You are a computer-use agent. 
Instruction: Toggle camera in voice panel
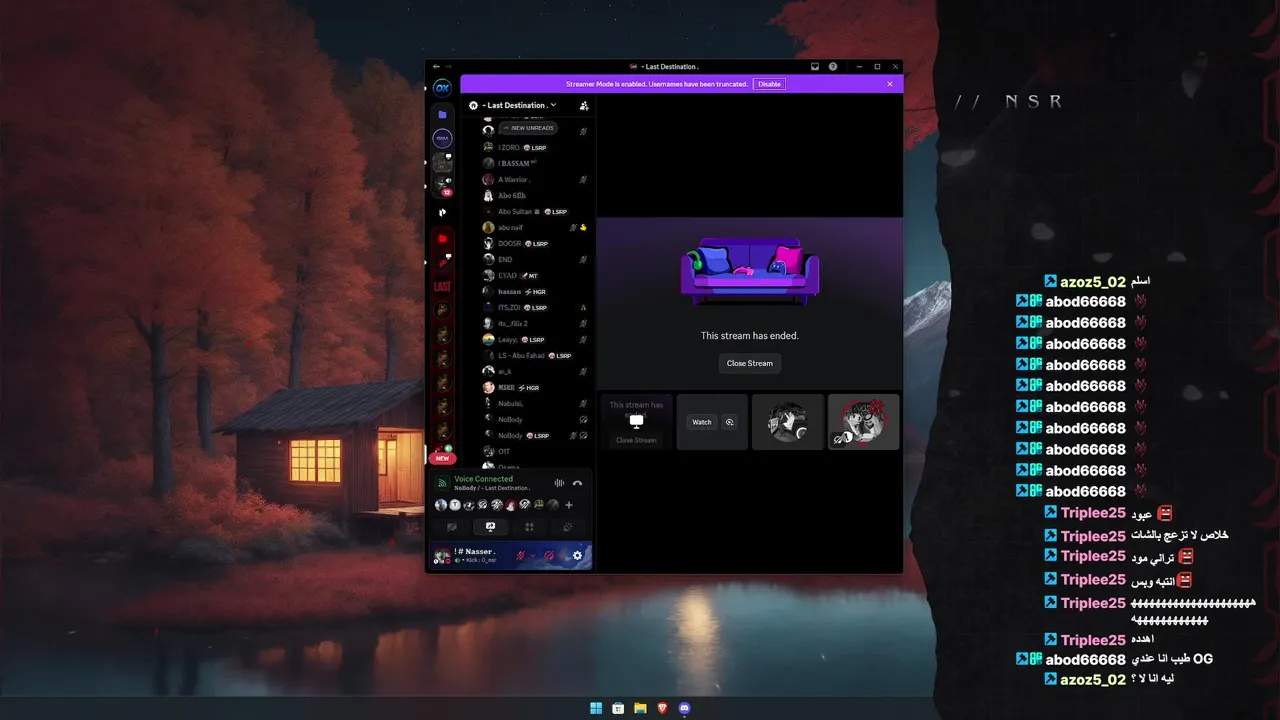(x=452, y=527)
